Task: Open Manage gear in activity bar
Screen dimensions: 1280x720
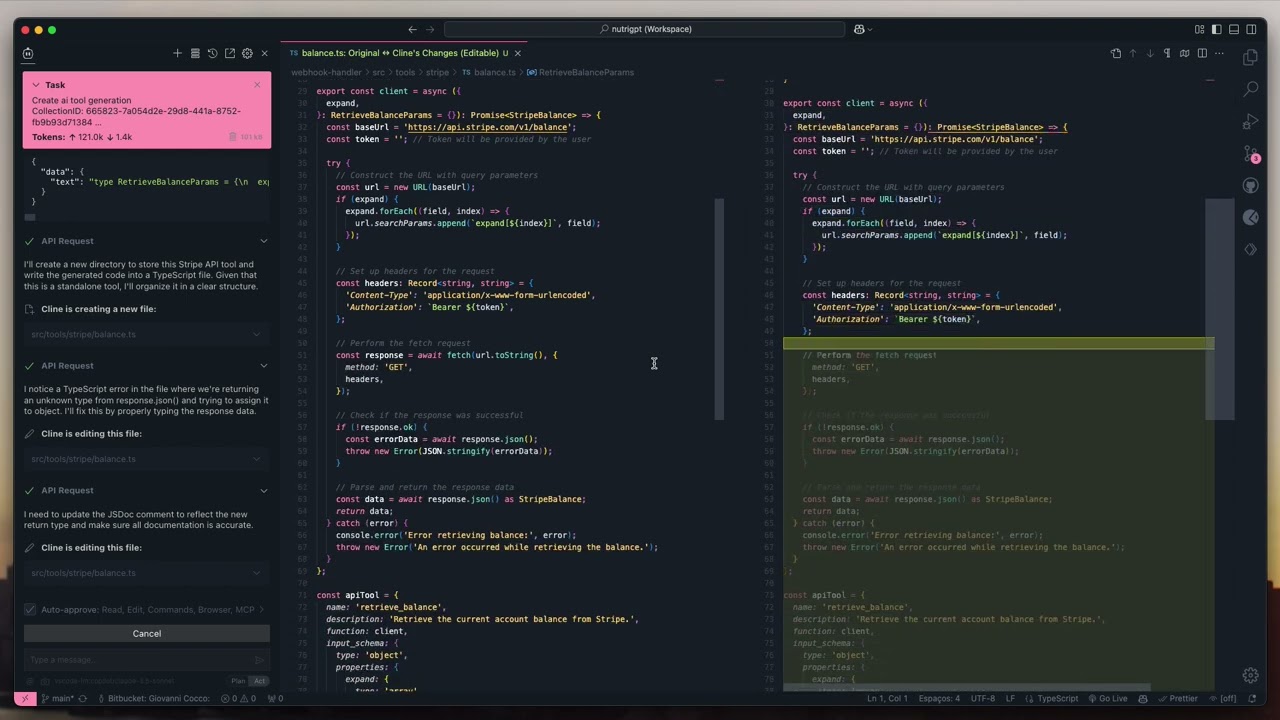Action: click(x=1250, y=675)
